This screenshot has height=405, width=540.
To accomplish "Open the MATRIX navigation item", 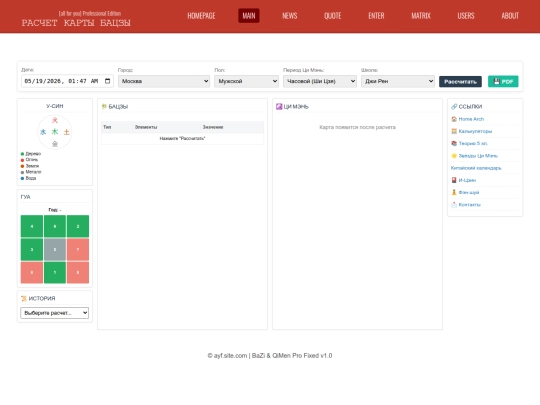I will (x=421, y=16).
